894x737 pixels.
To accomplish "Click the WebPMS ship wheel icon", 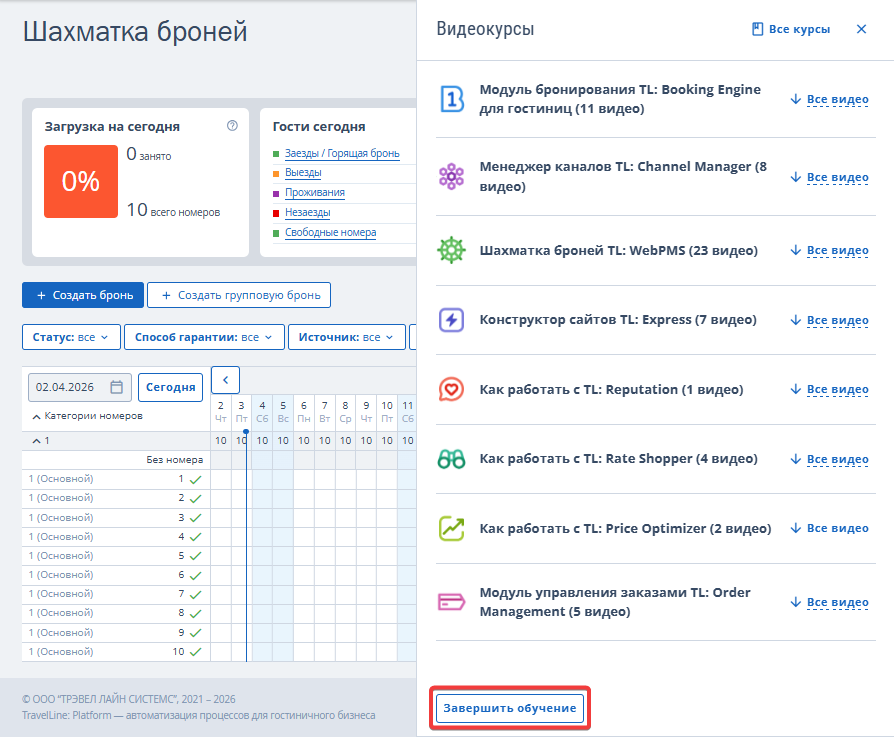I will pos(452,250).
